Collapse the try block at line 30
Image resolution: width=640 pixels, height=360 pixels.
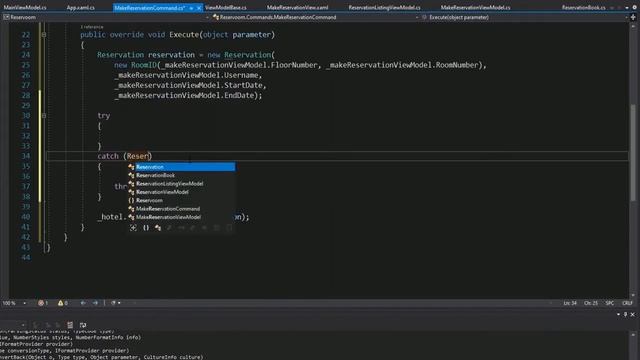coord(44,116)
